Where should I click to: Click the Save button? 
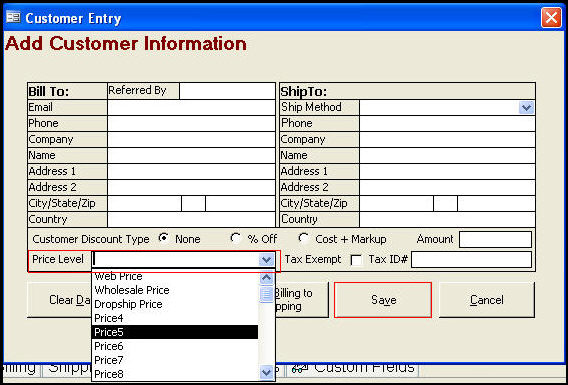[x=383, y=300]
